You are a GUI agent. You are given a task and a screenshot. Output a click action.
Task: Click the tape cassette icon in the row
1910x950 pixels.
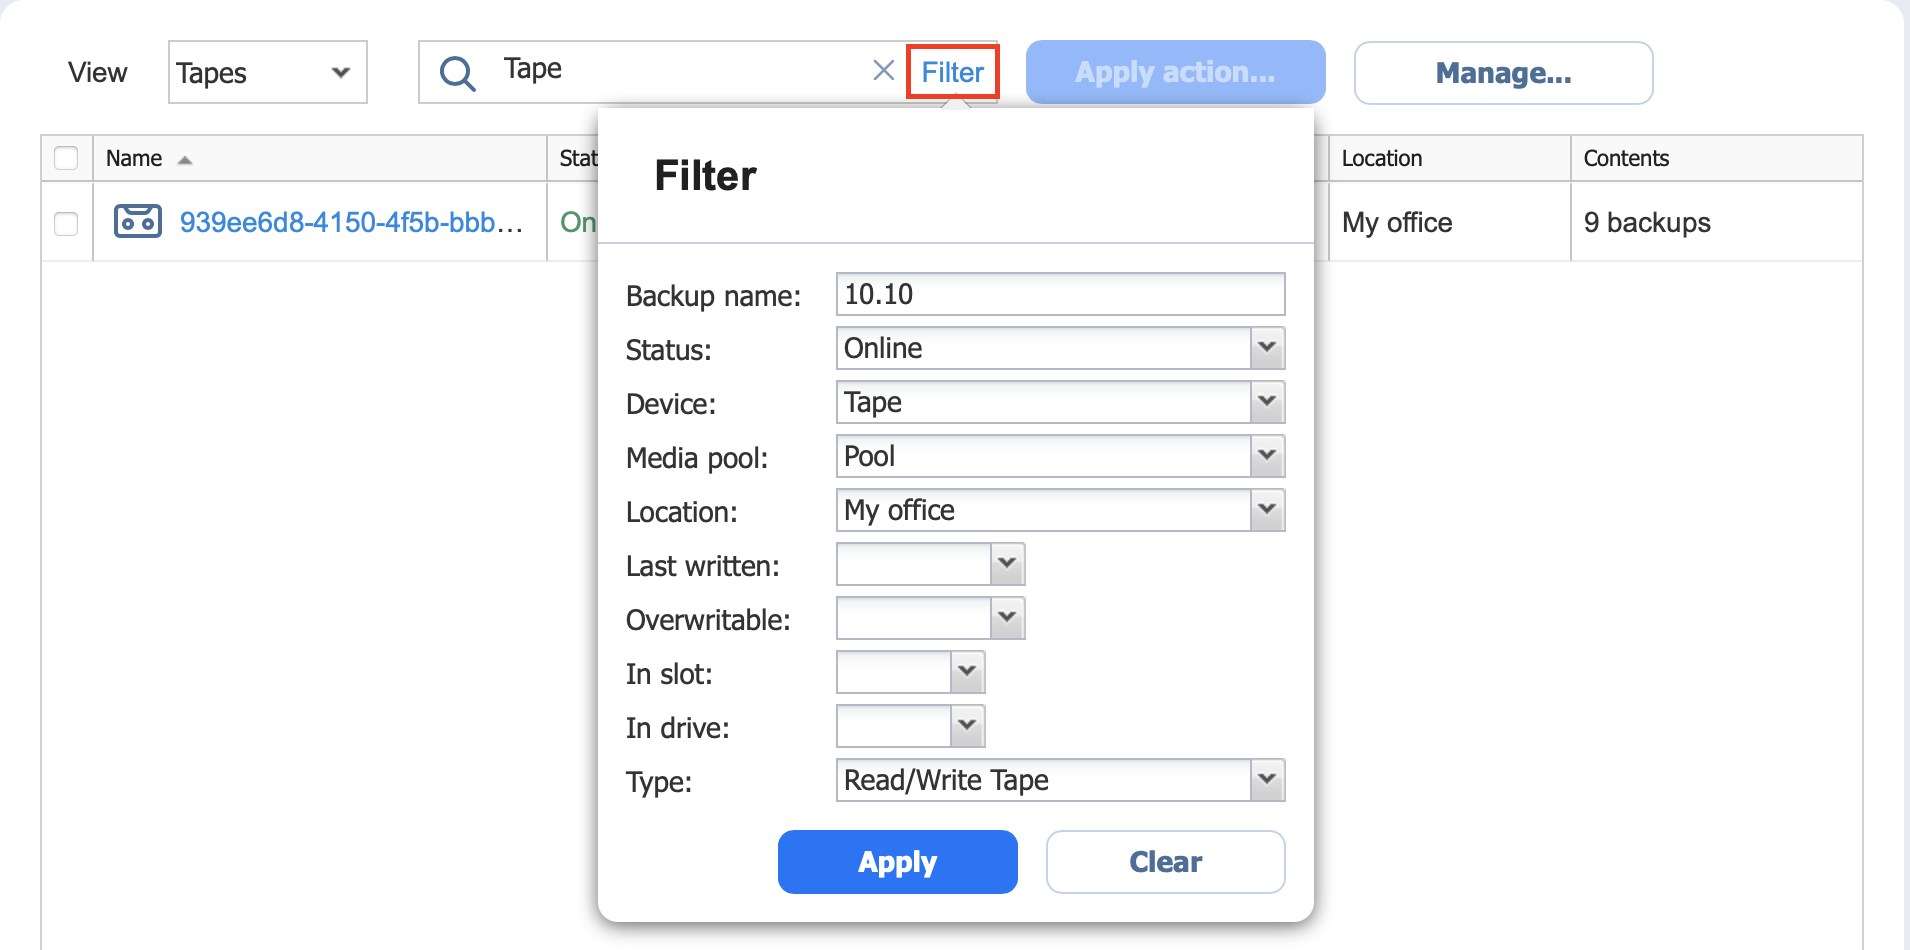tap(138, 221)
